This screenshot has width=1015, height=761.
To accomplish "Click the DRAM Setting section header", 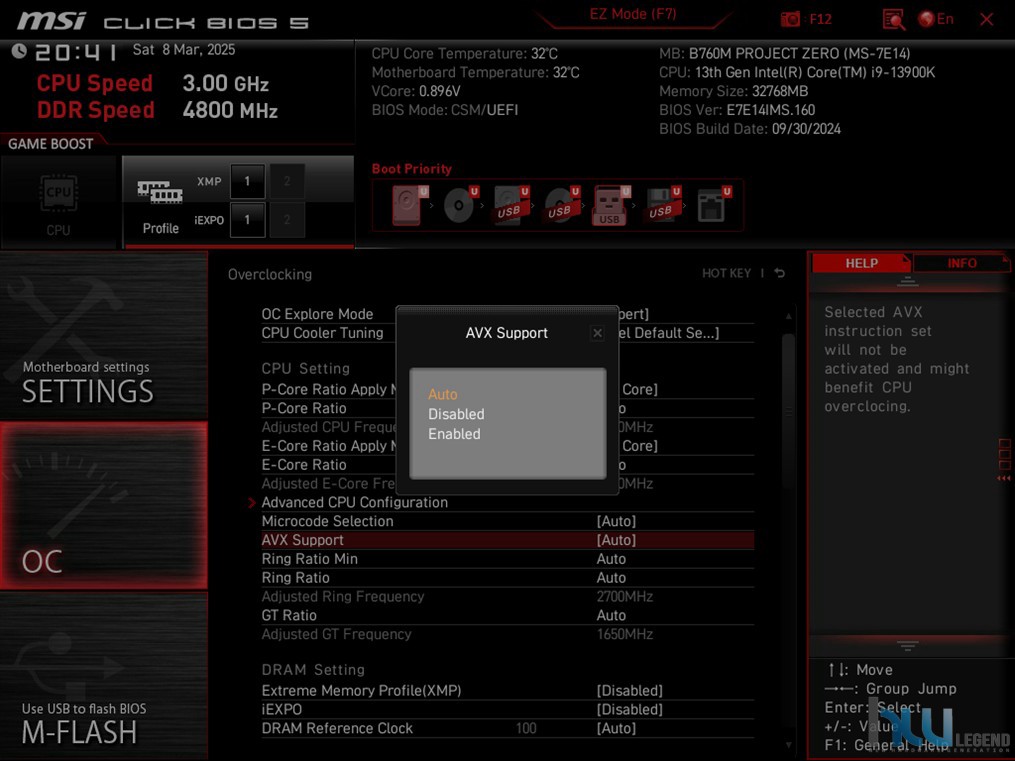I will click(x=313, y=670).
